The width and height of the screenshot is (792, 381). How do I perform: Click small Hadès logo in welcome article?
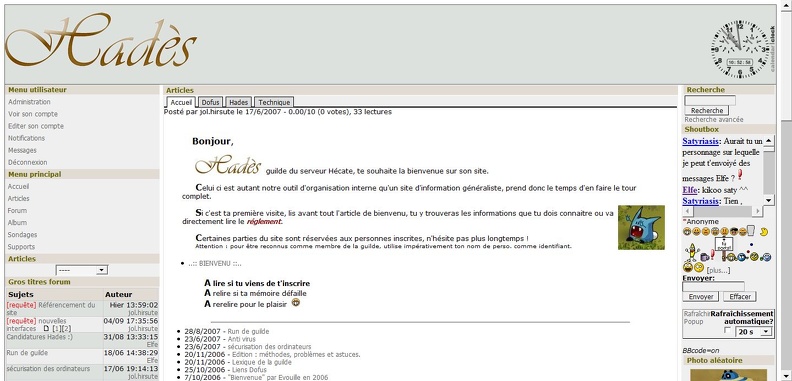[228, 165]
